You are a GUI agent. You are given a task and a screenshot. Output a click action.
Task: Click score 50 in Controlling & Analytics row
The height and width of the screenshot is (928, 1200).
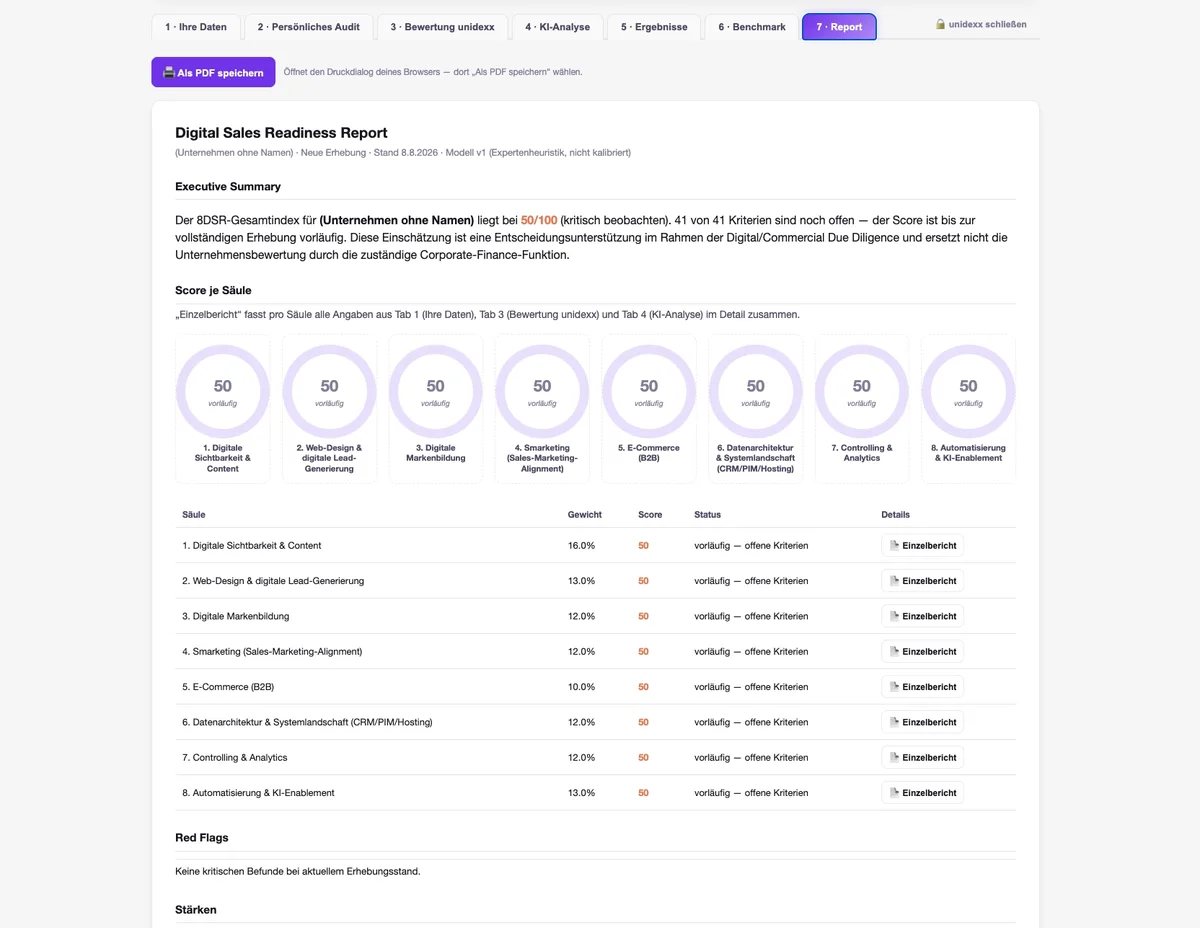click(x=643, y=757)
